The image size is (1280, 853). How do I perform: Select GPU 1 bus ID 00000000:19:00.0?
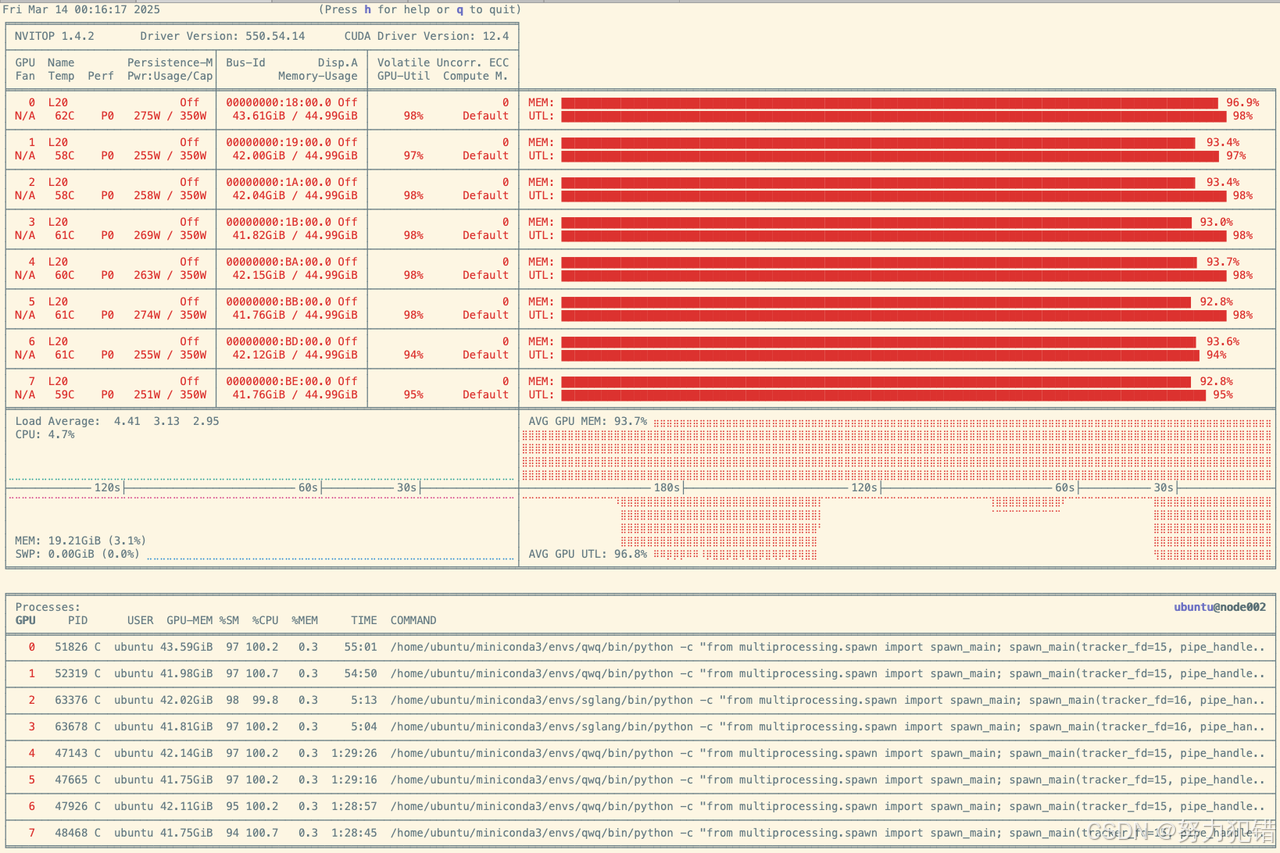tap(278, 142)
